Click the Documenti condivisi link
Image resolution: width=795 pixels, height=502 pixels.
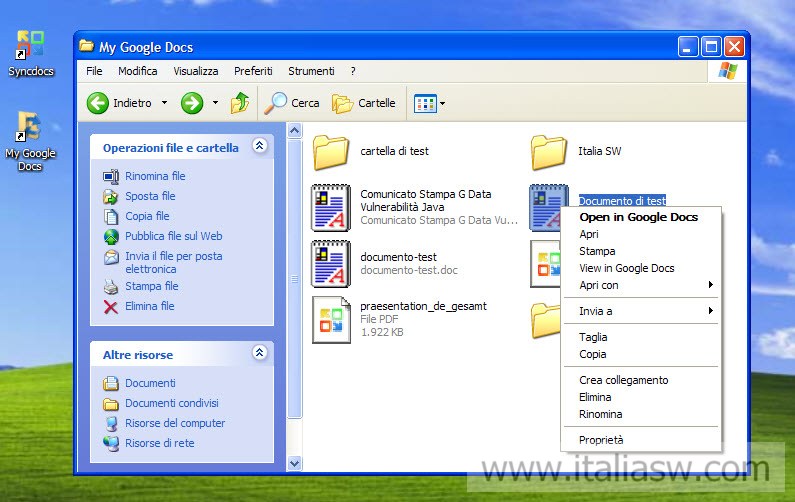[172, 403]
